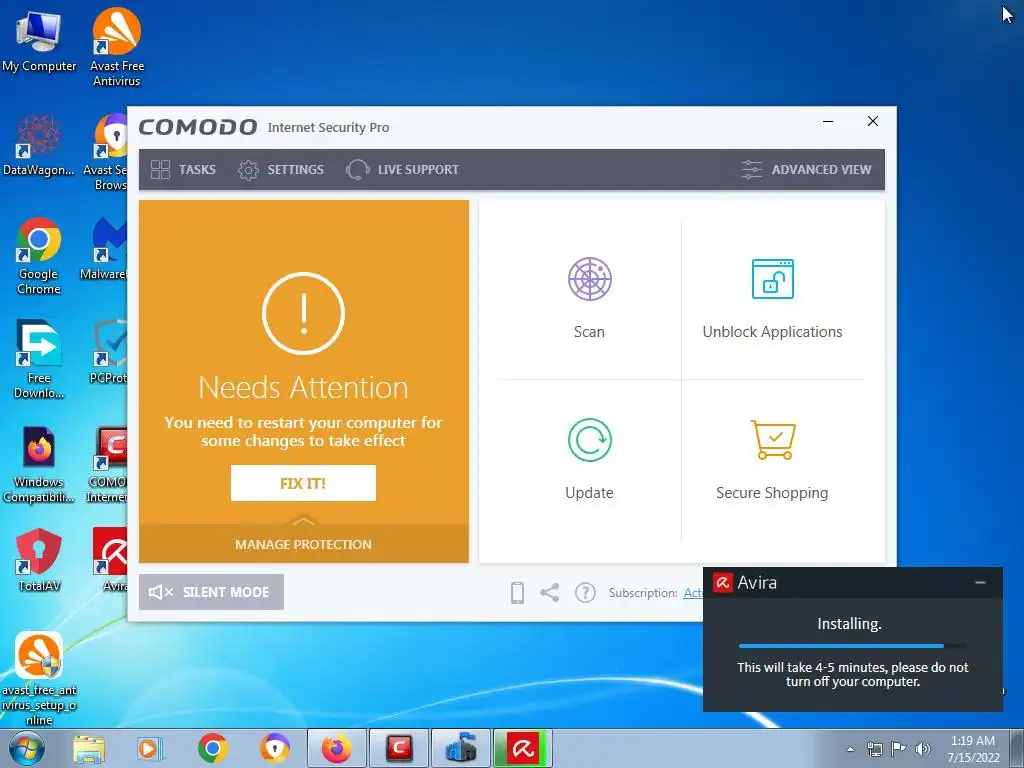1024x768 pixels.
Task: Open the help question mark icon
Action: (585, 592)
